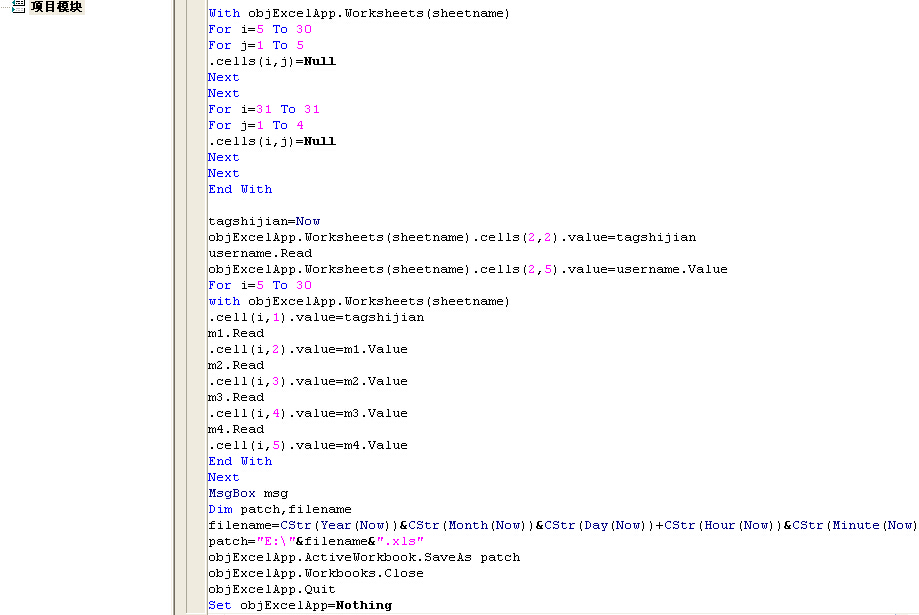919x615 pixels.
Task: Click the '.cell(i,4).value=m3.Value' line
Action: [308, 413]
